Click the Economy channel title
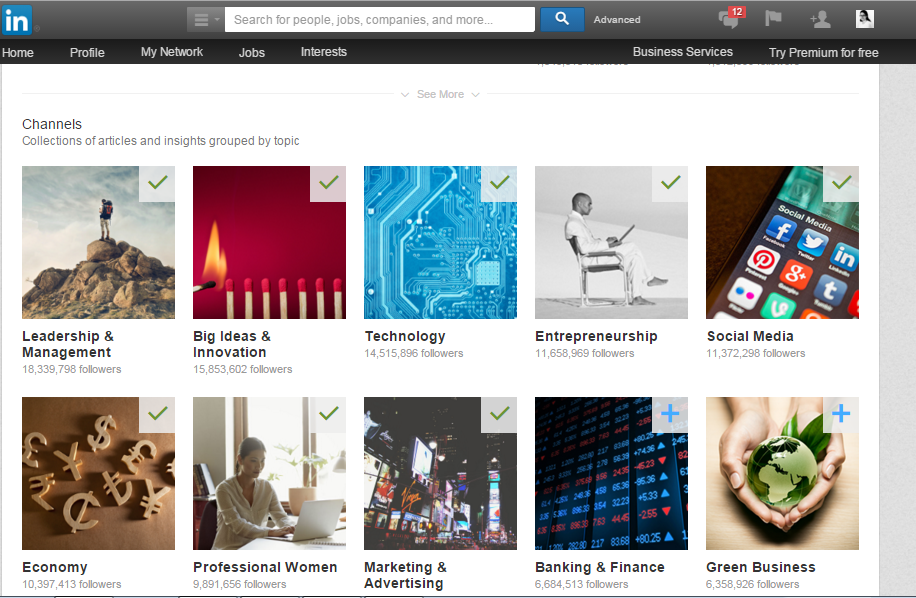 point(55,568)
